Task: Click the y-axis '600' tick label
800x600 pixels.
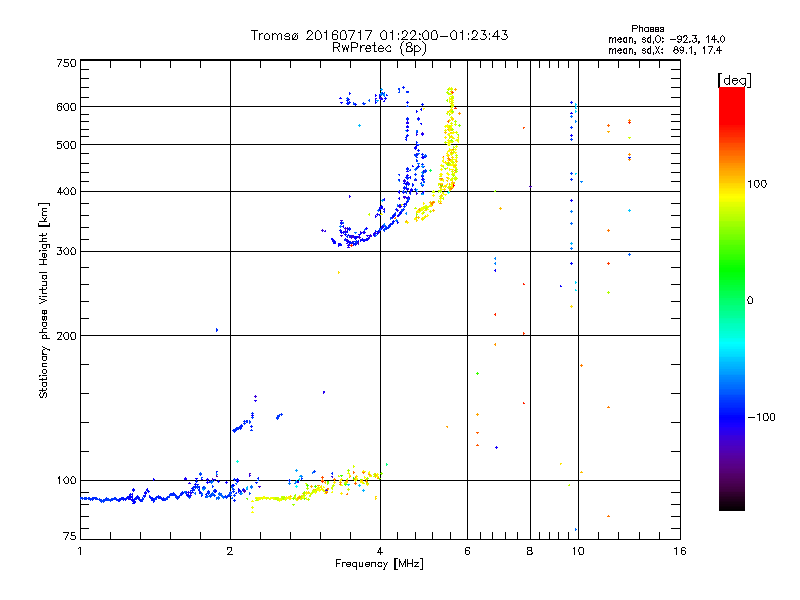Action: [66, 107]
